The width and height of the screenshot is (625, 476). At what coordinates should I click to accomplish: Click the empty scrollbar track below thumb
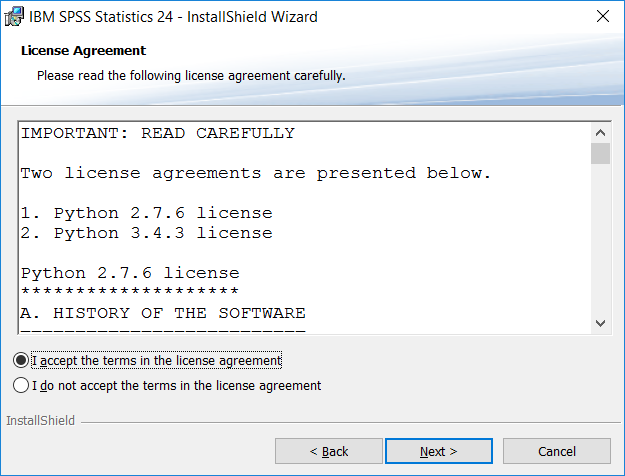[600, 238]
